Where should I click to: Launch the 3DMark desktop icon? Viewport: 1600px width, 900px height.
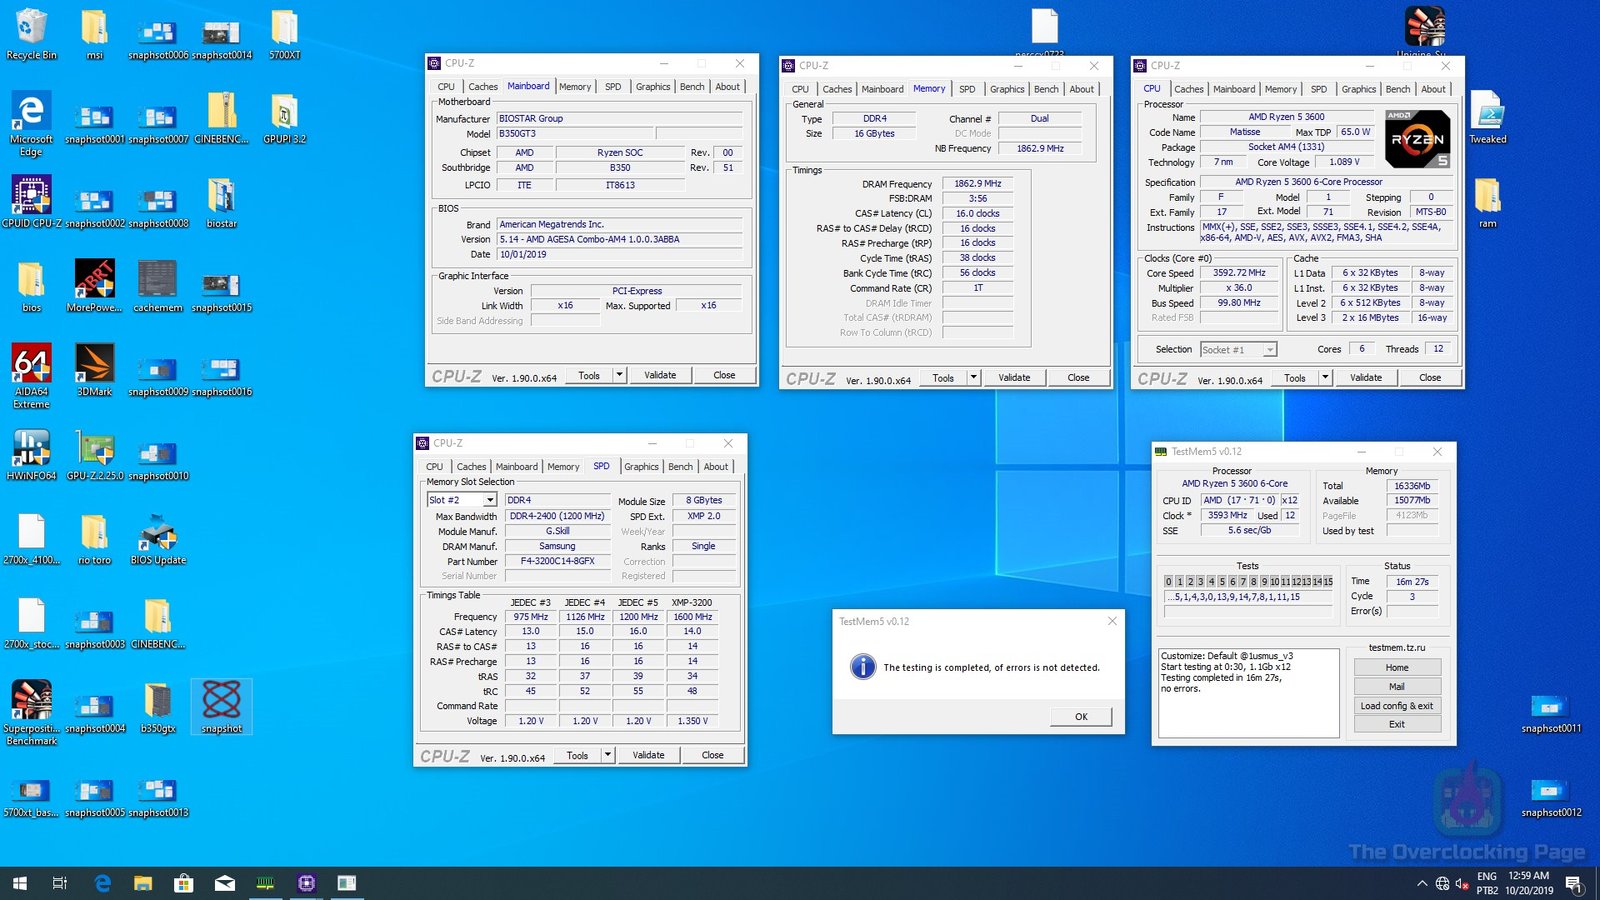(x=94, y=366)
